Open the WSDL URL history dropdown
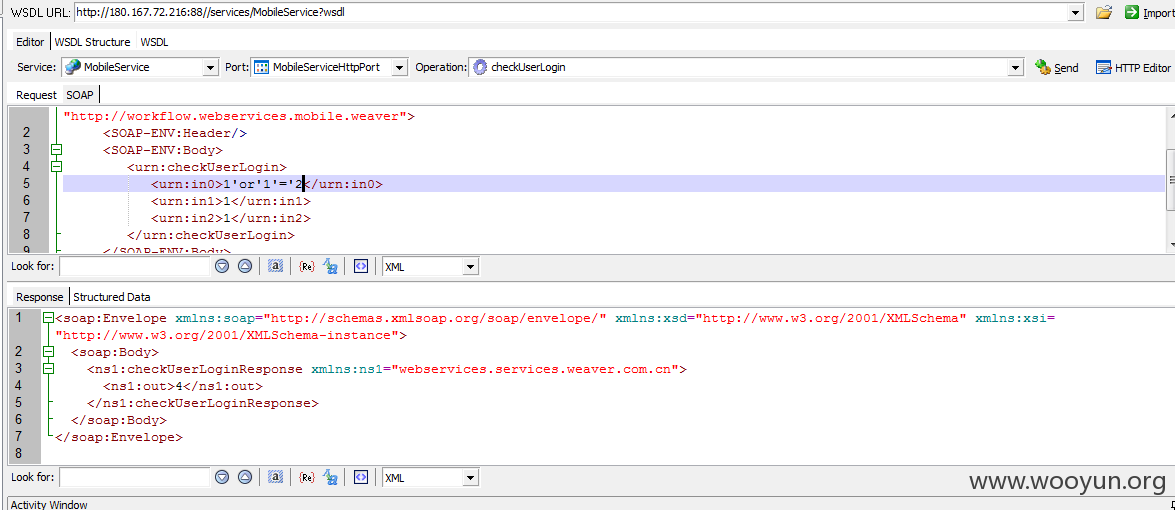The width and height of the screenshot is (1175, 510). point(1076,13)
